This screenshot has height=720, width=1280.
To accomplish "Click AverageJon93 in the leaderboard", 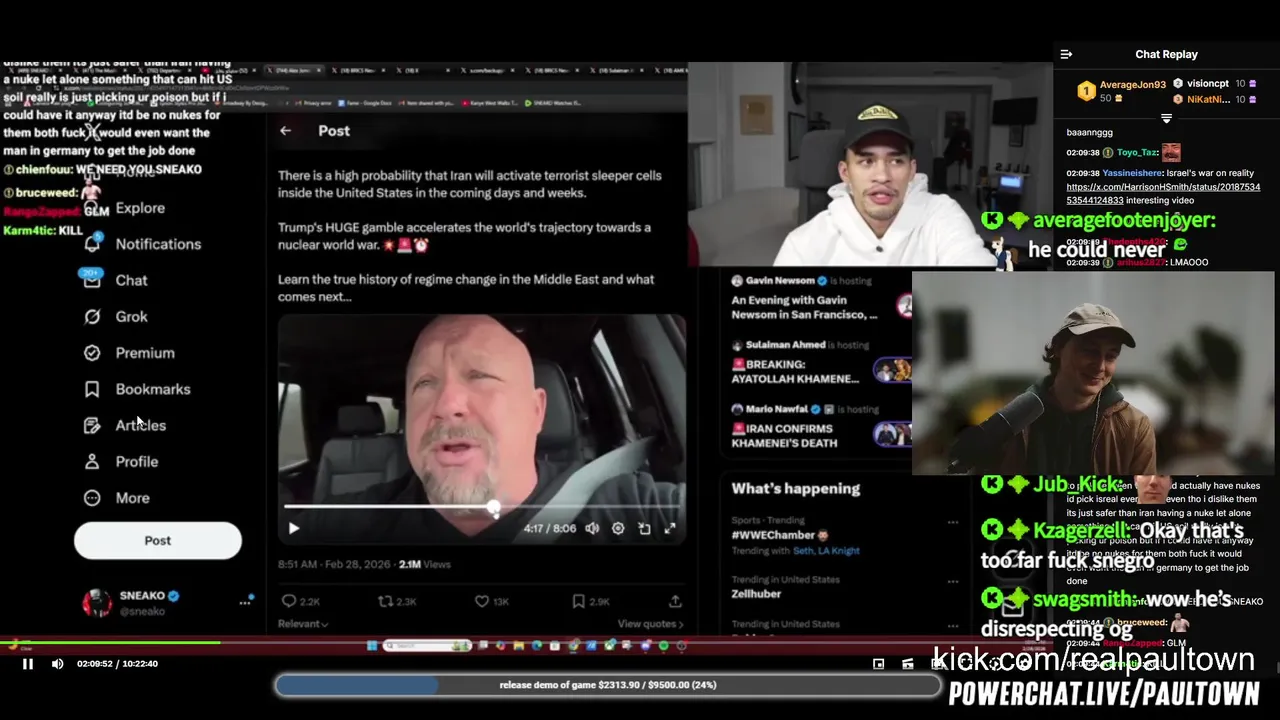I will pyautogui.click(x=1132, y=85).
